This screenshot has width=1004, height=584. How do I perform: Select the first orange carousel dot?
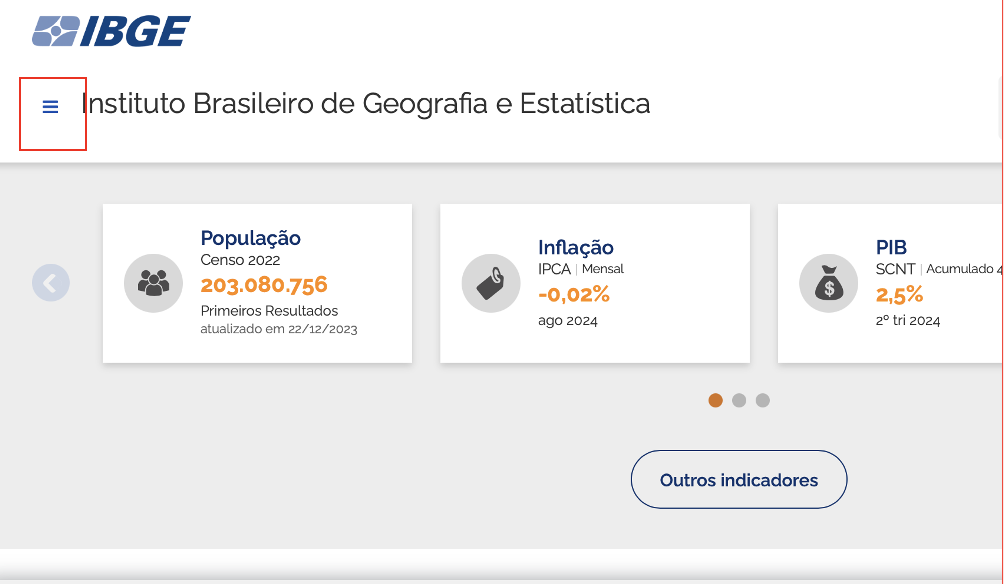tap(715, 400)
